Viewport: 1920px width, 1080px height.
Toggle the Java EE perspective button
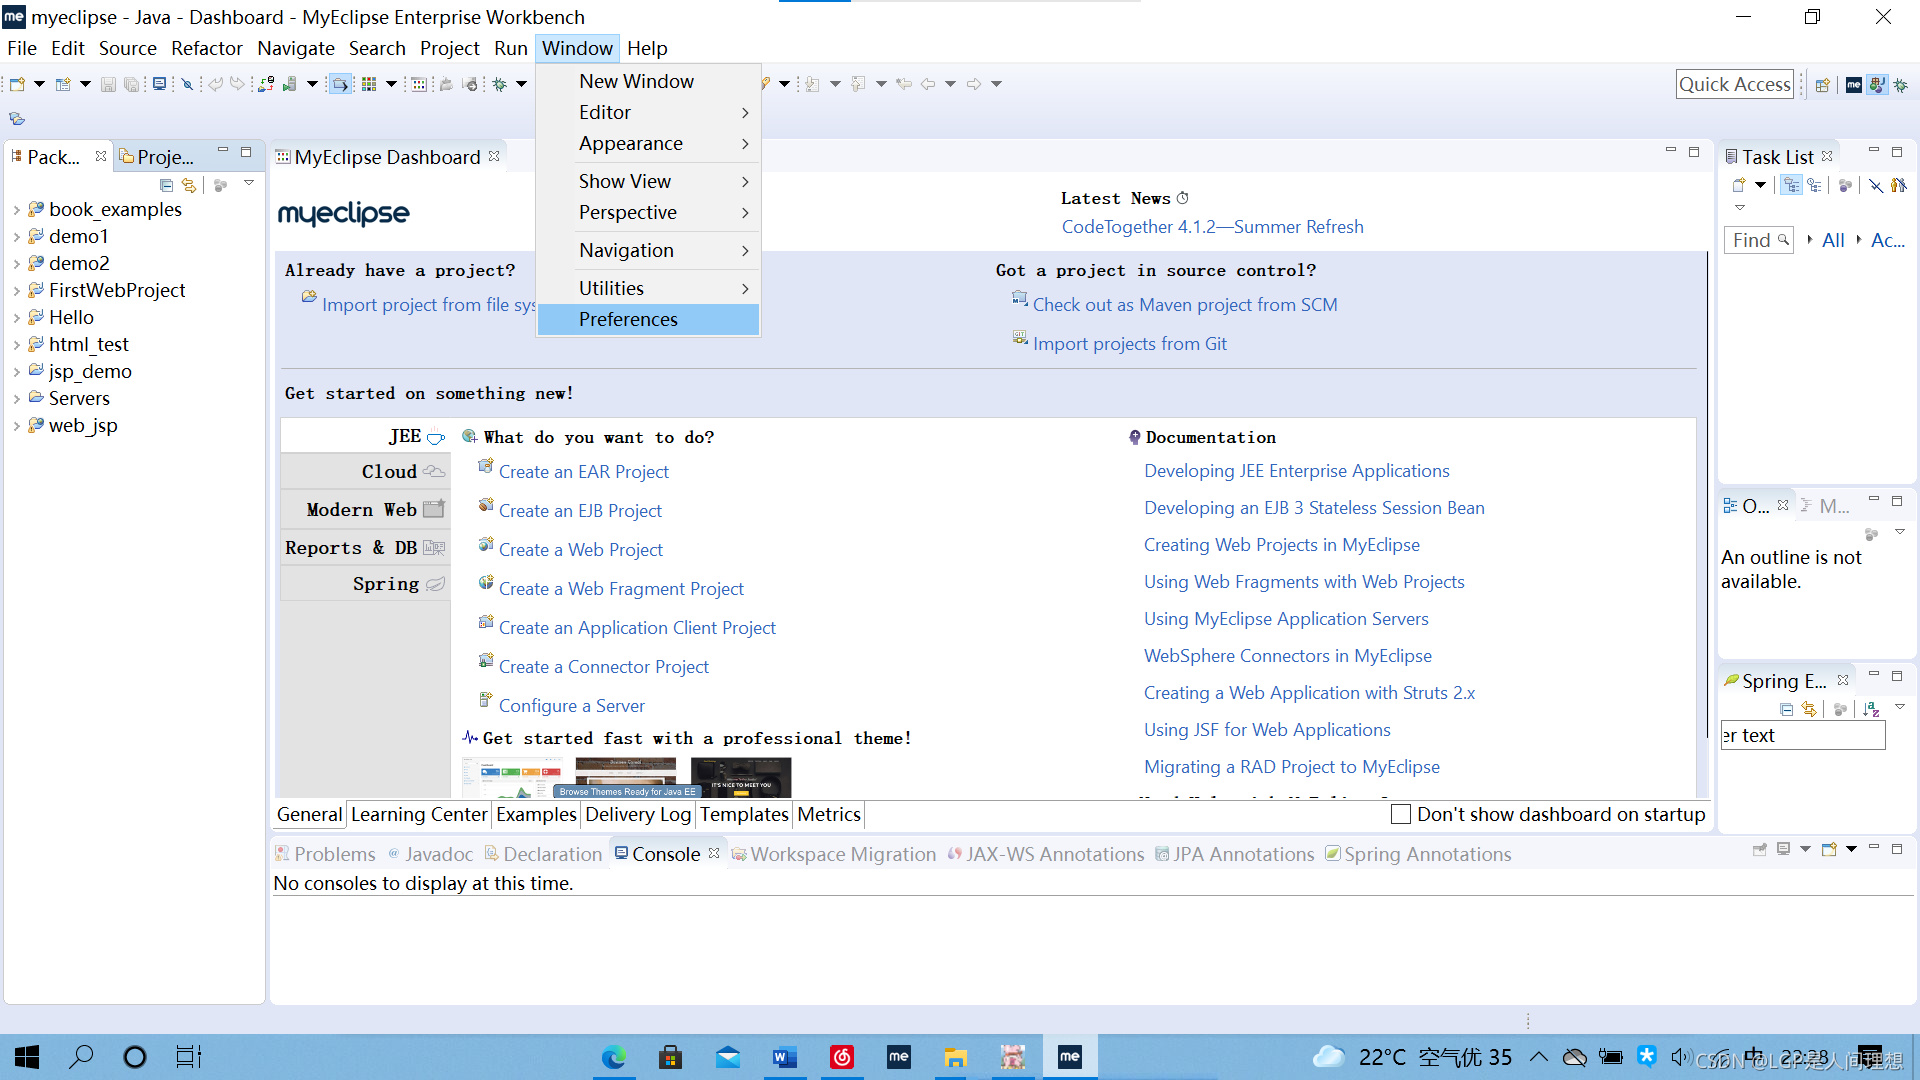pos(1877,85)
